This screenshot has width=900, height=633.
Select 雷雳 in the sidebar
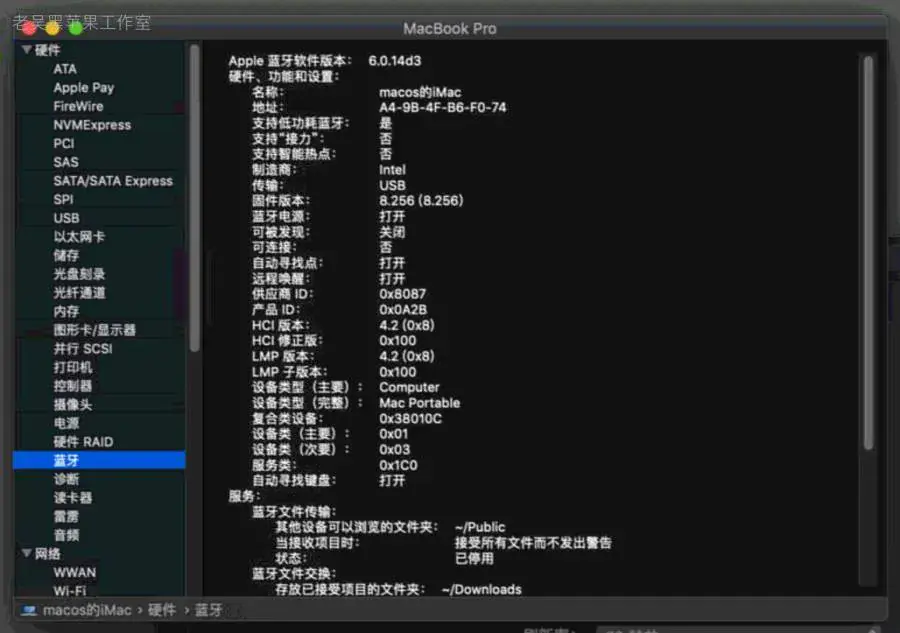[66, 517]
